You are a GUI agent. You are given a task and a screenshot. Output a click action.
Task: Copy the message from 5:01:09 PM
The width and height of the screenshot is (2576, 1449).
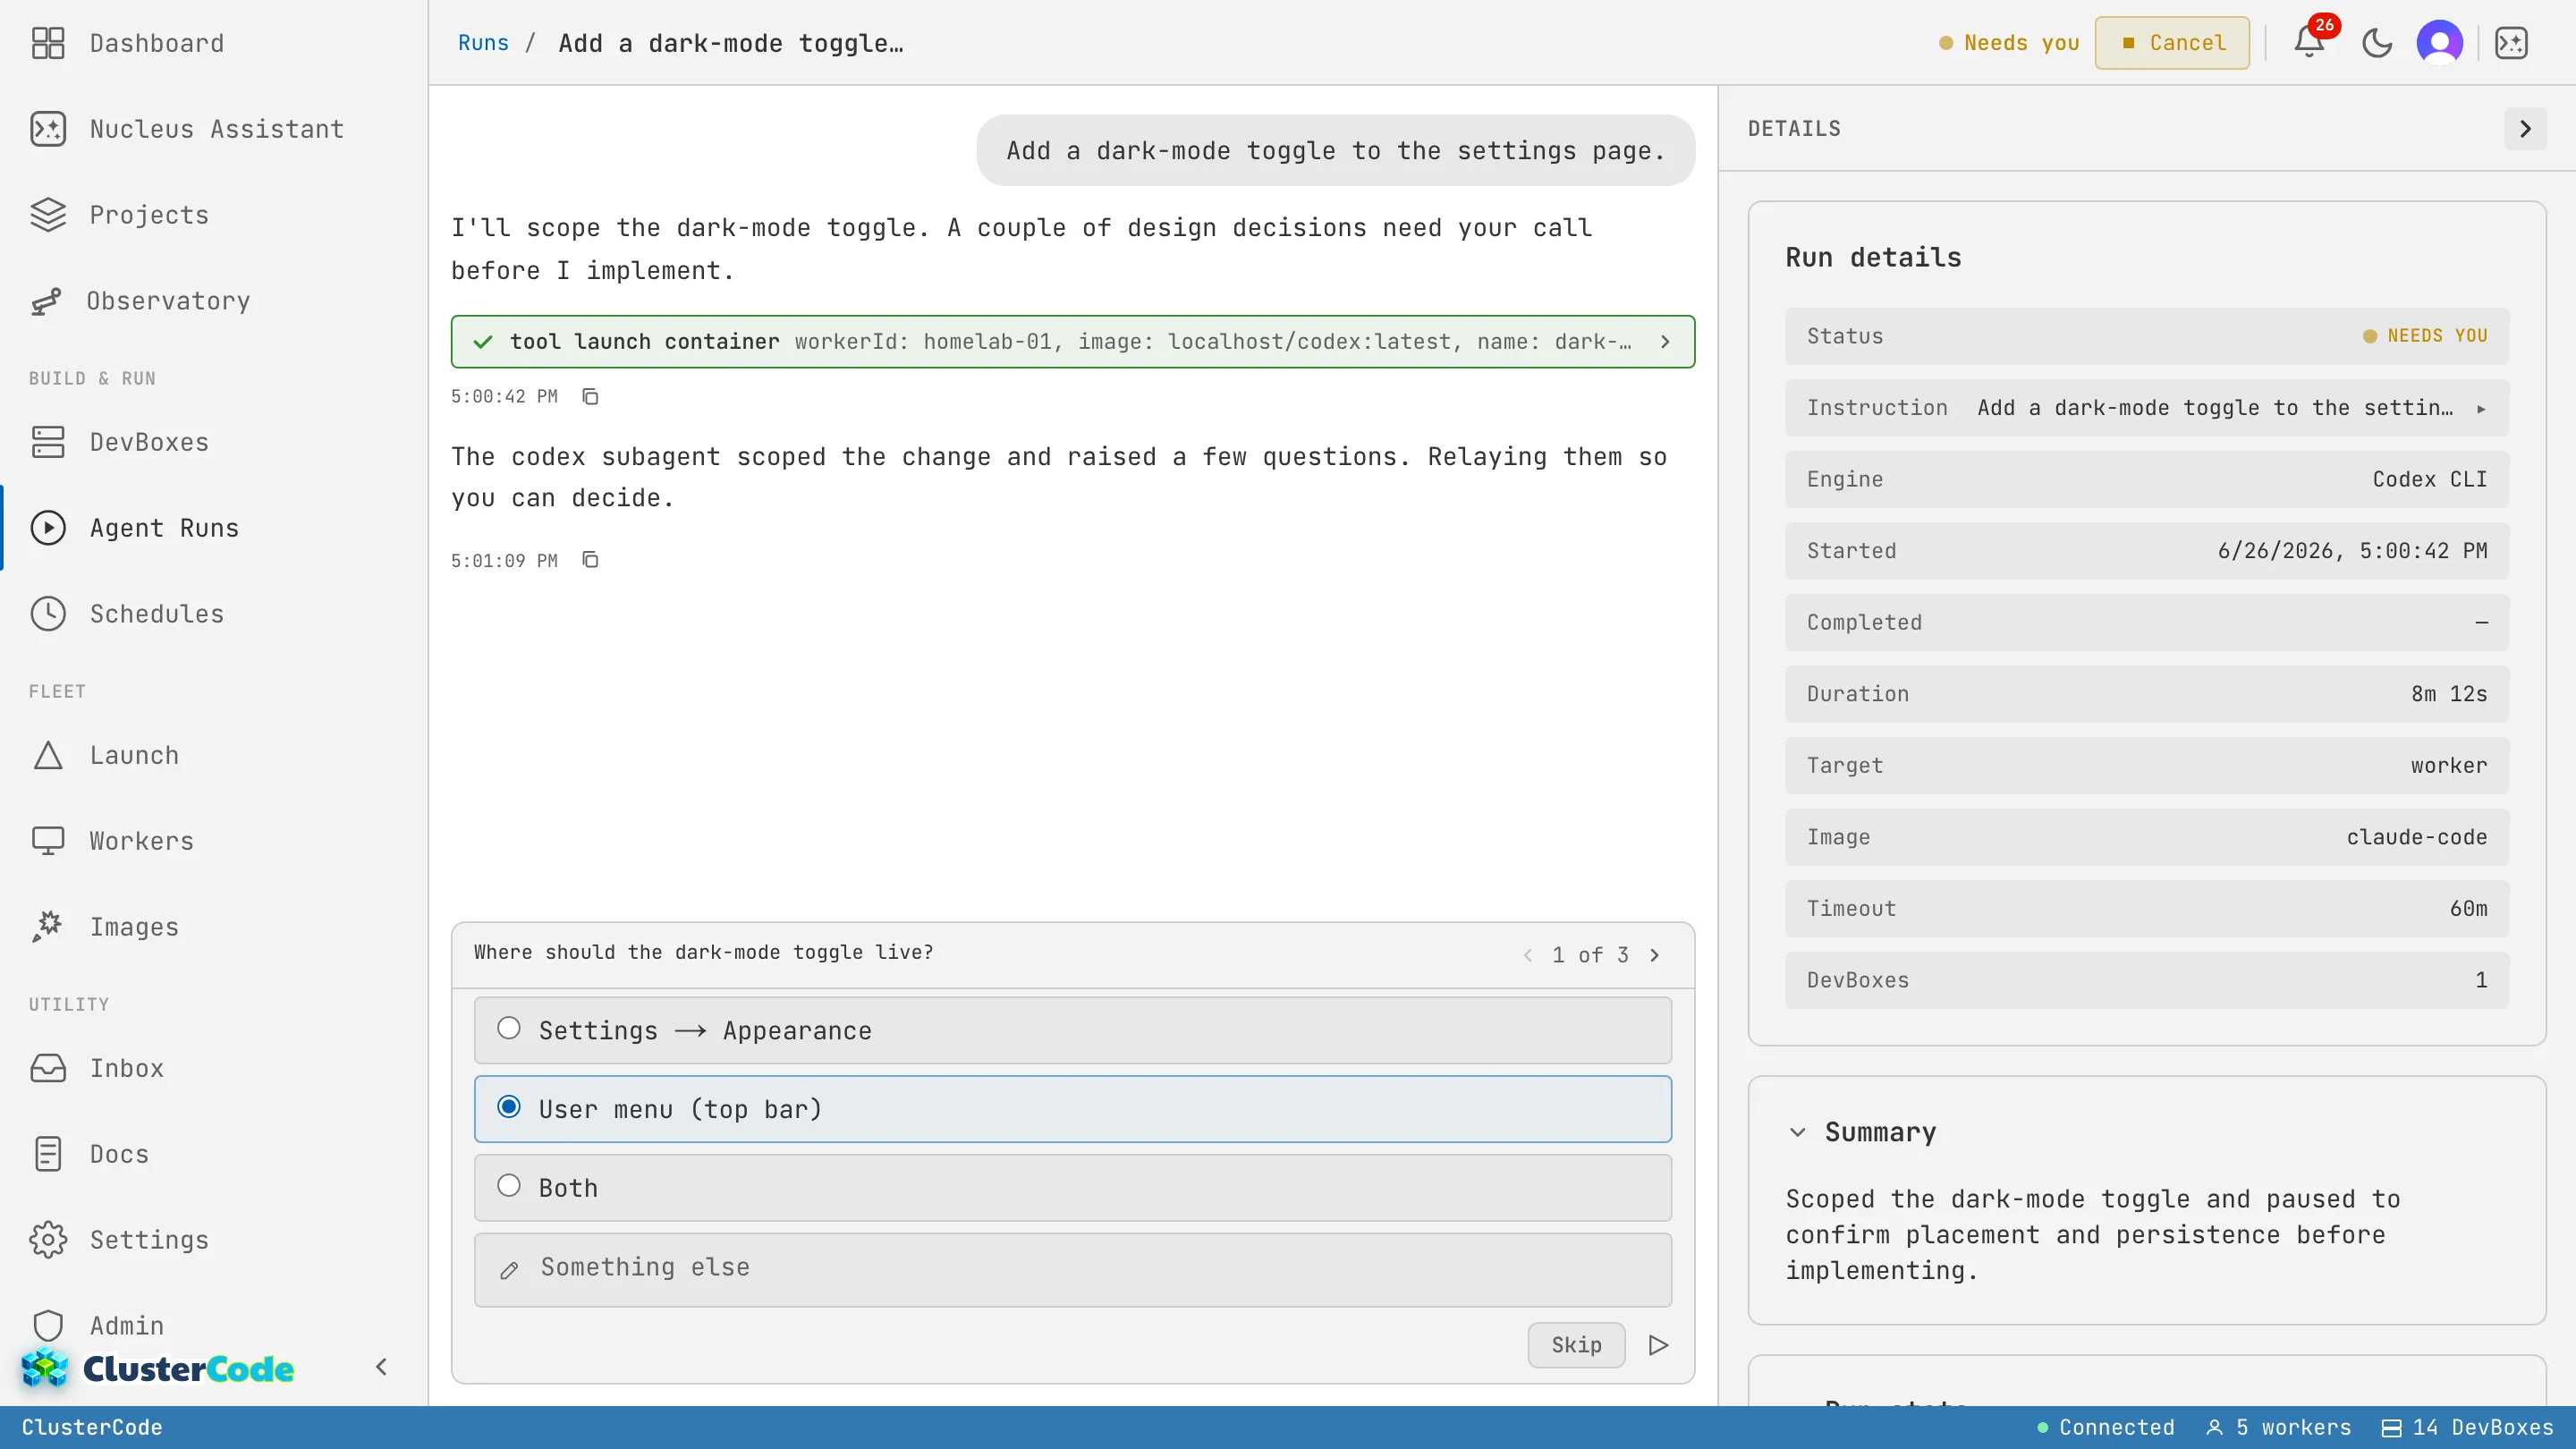click(590, 560)
